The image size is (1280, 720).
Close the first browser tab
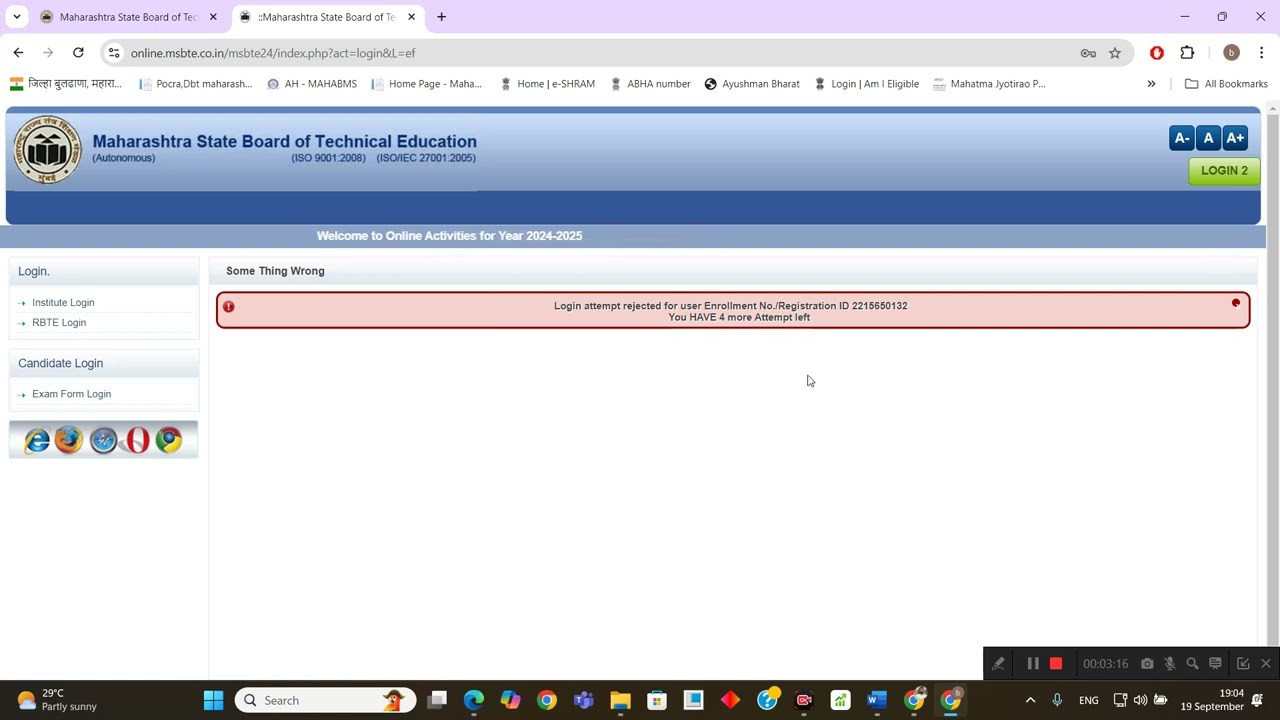coord(213,17)
